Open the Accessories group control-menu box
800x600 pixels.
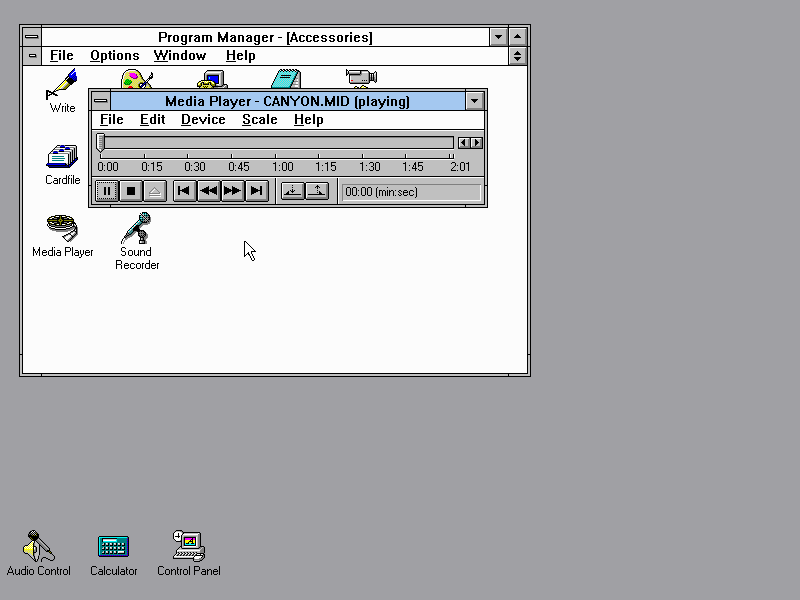pyautogui.click(x=32, y=56)
